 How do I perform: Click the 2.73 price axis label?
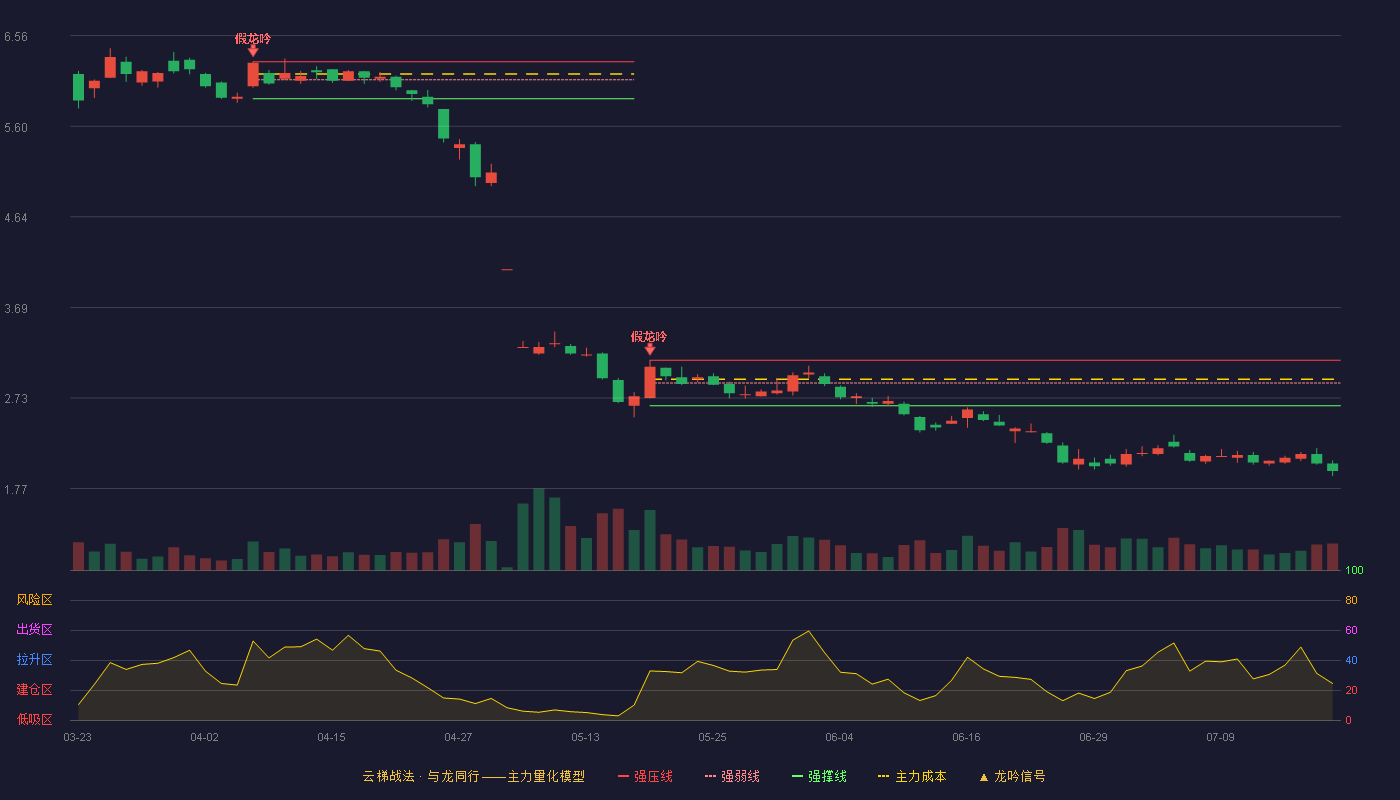[x=16, y=398]
